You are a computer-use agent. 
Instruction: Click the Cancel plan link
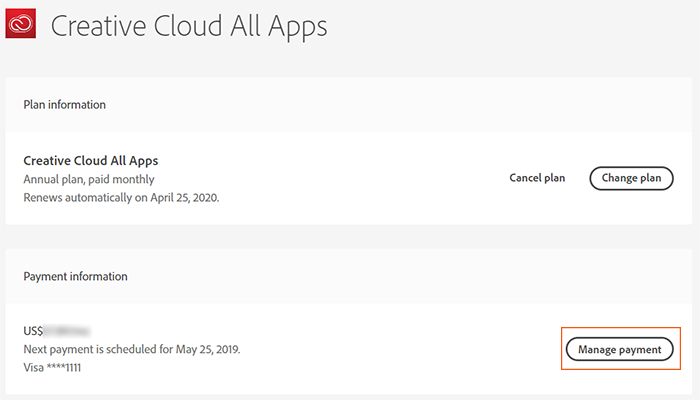537,178
